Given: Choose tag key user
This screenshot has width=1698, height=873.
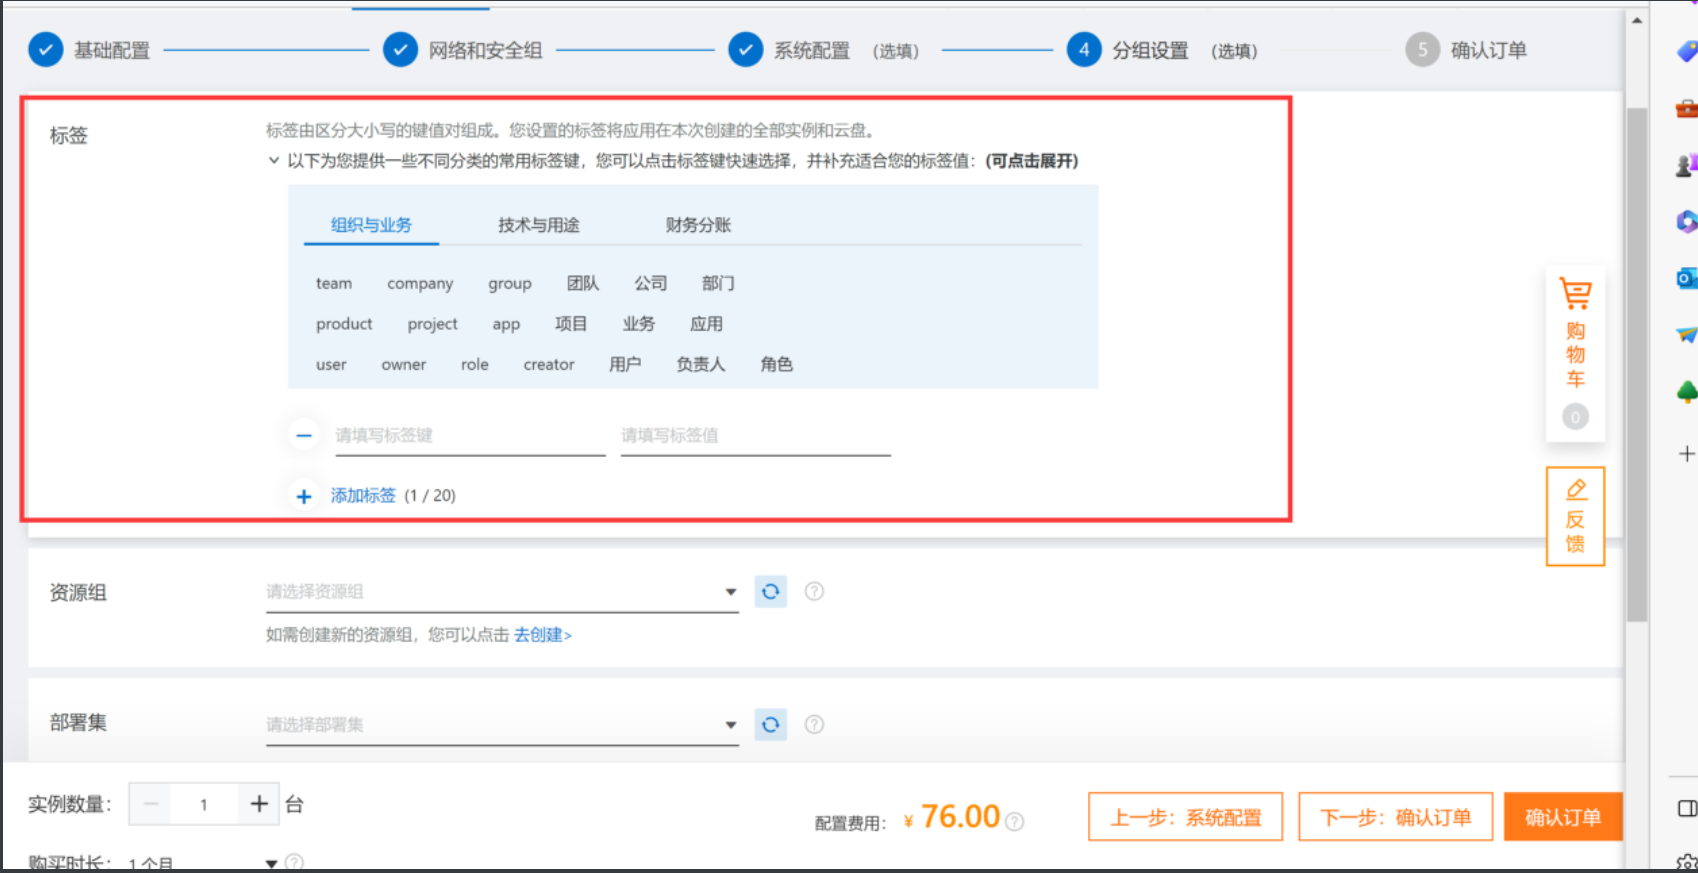Looking at the screenshot, I should pos(331,365).
